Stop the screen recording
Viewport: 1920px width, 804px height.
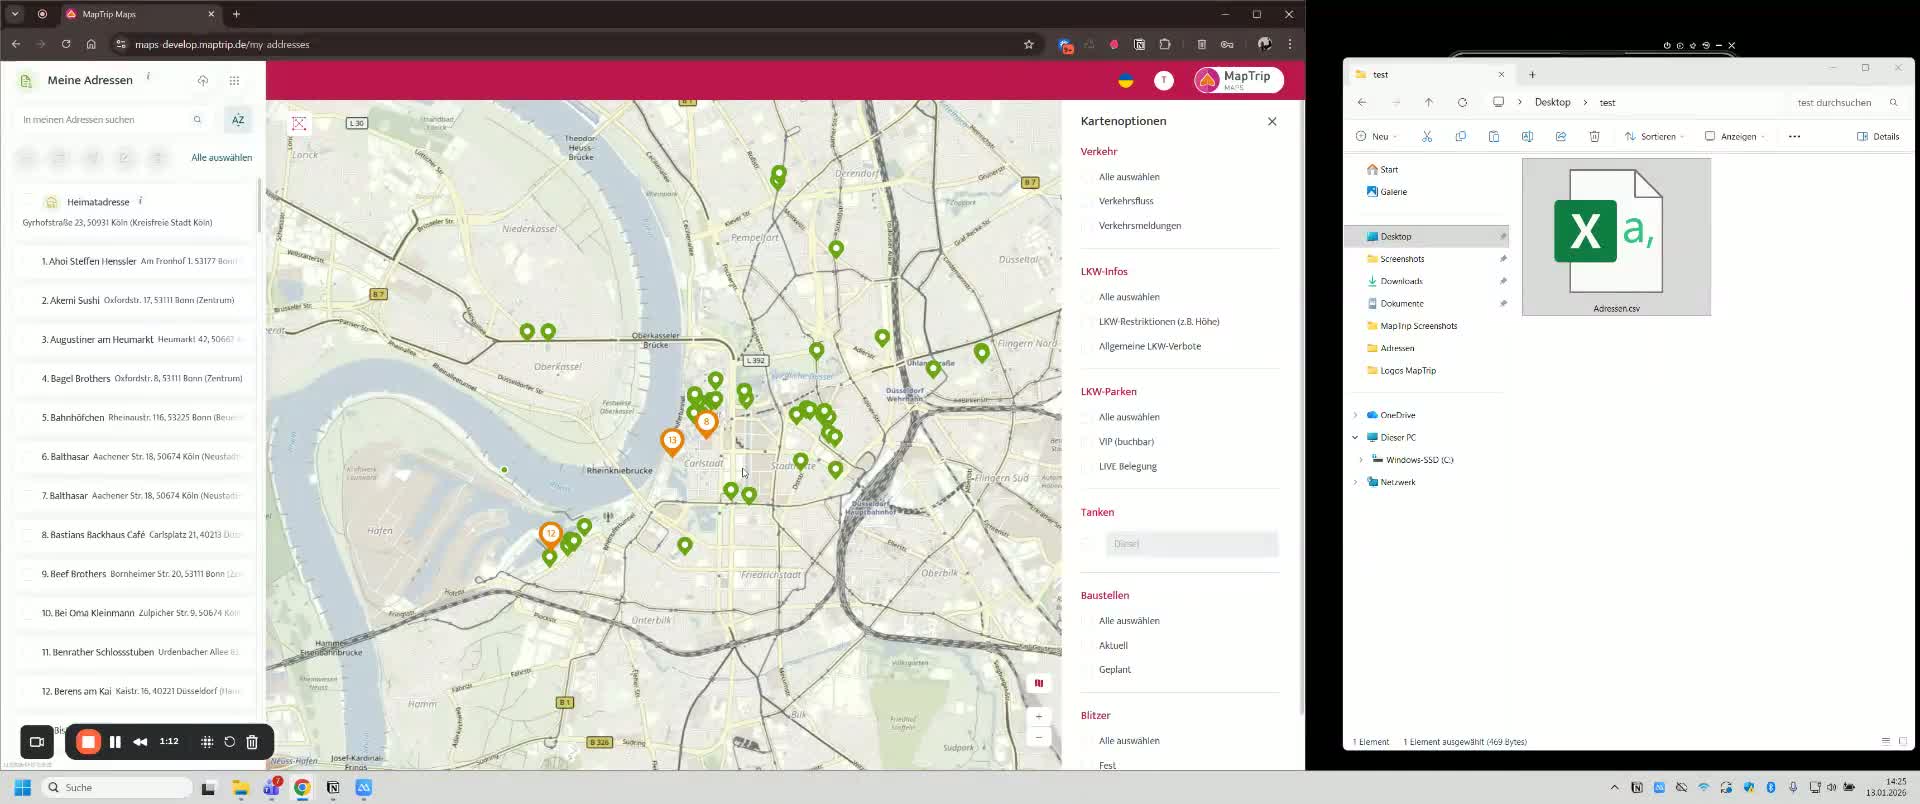[x=88, y=741]
